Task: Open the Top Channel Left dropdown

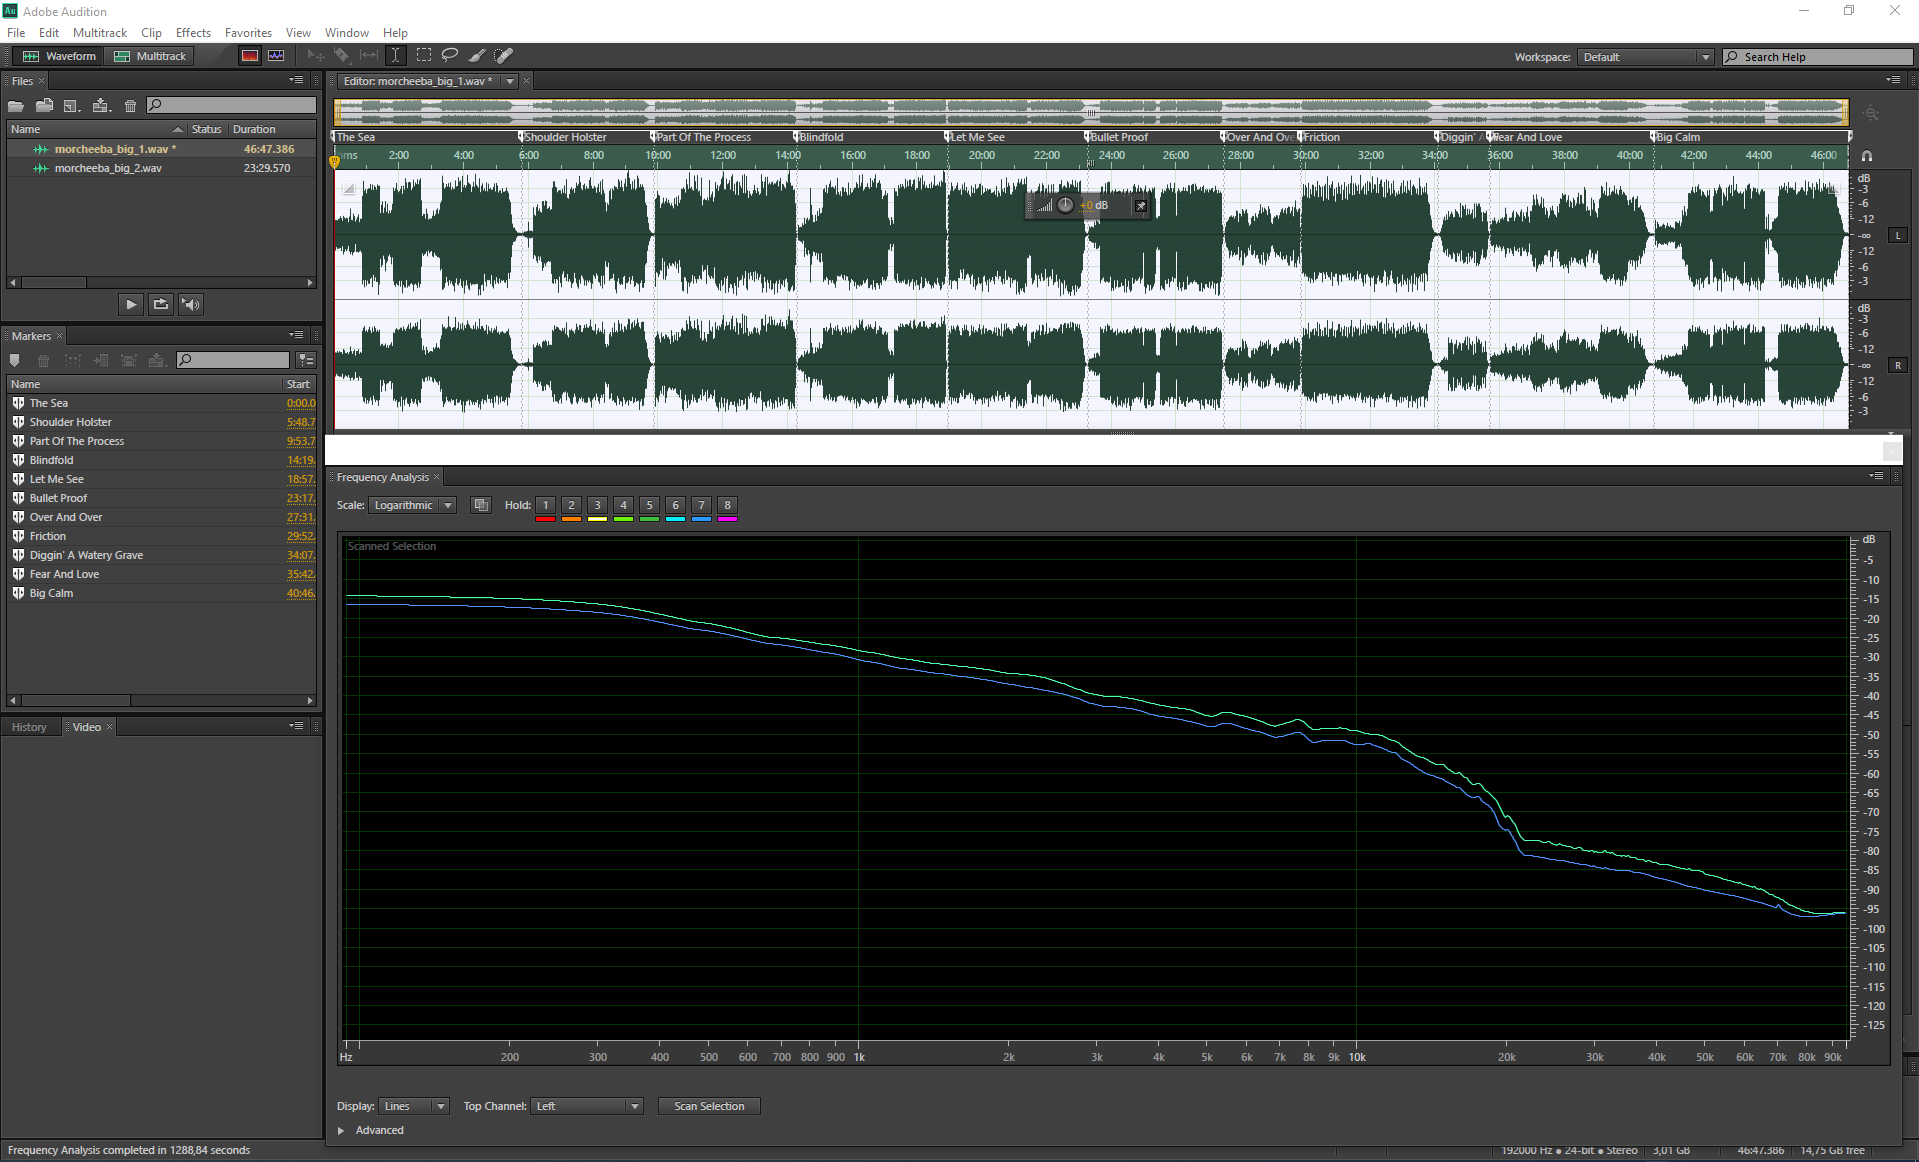Action: [586, 1106]
